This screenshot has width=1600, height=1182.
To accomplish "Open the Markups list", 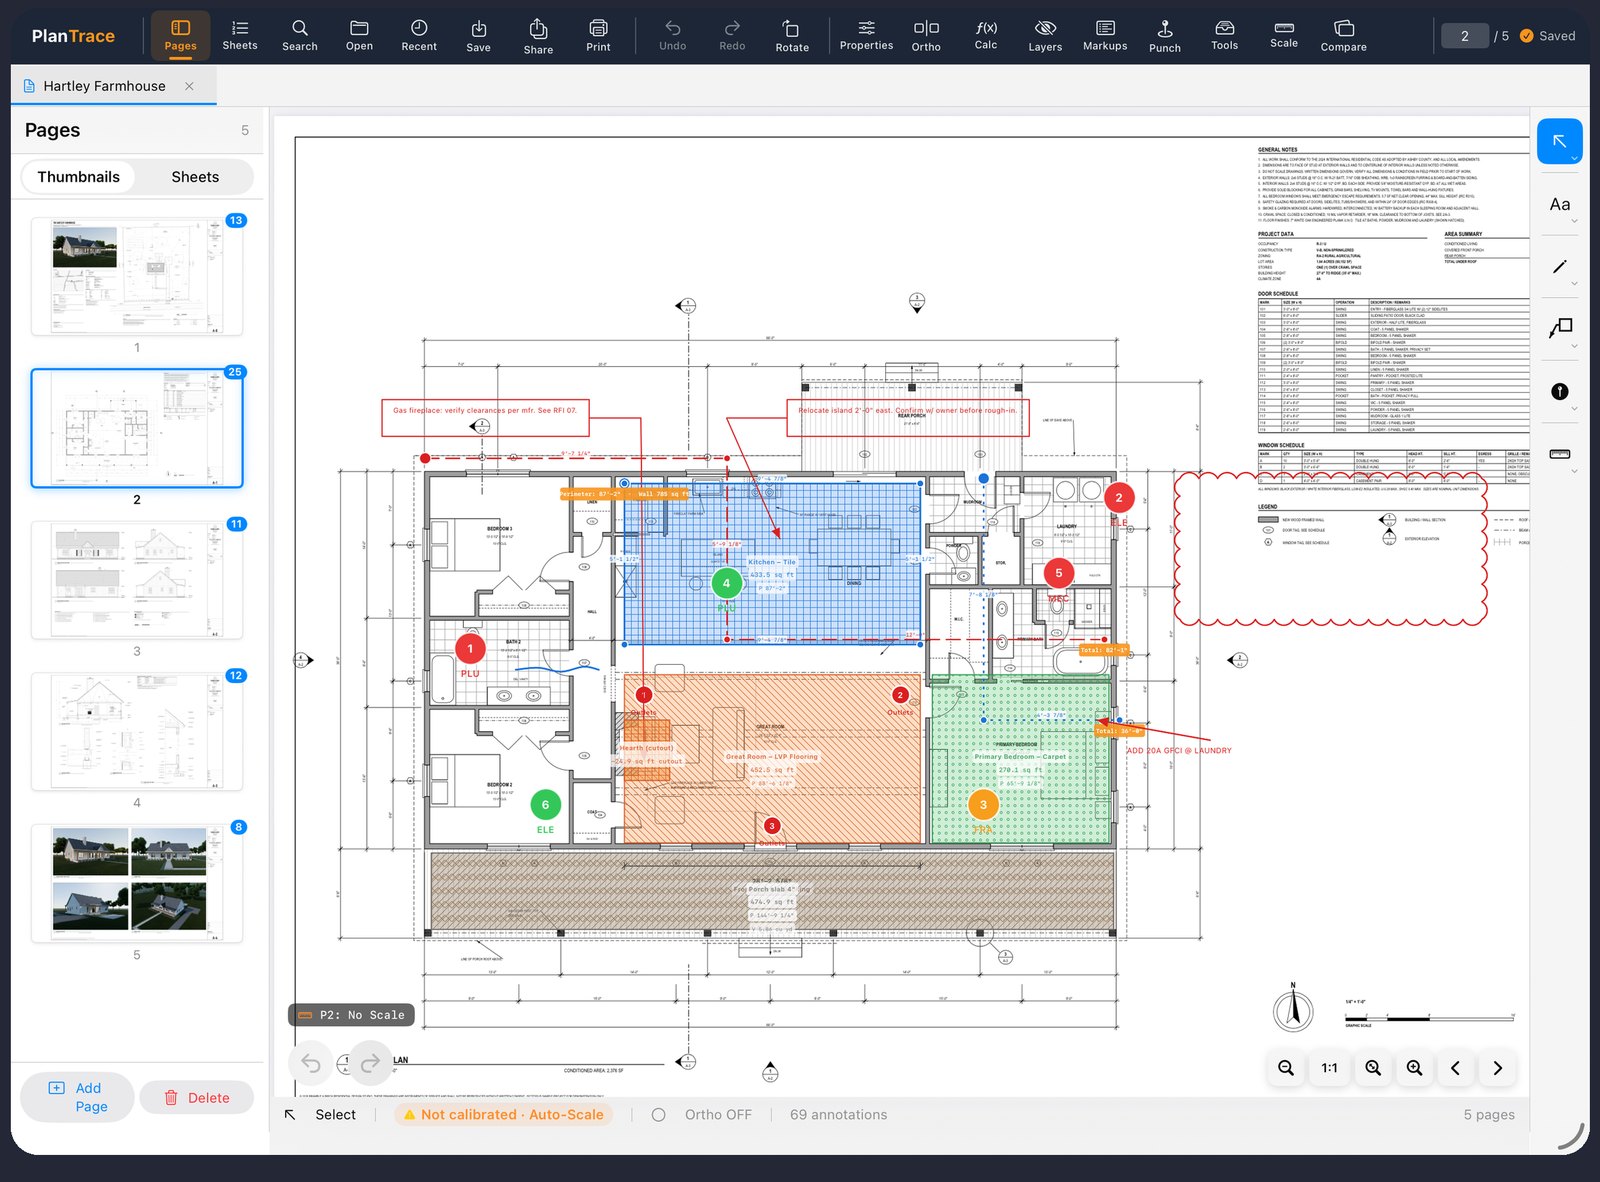I will click(1105, 35).
